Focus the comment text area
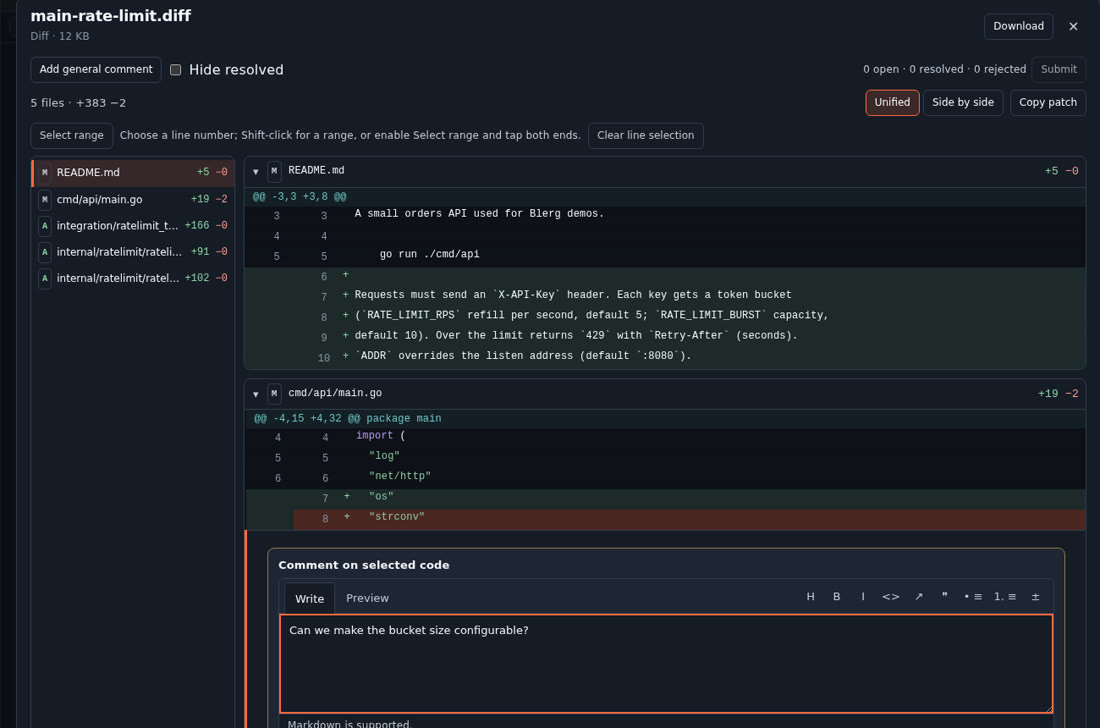Image resolution: width=1100 pixels, height=728 pixels. [666, 663]
